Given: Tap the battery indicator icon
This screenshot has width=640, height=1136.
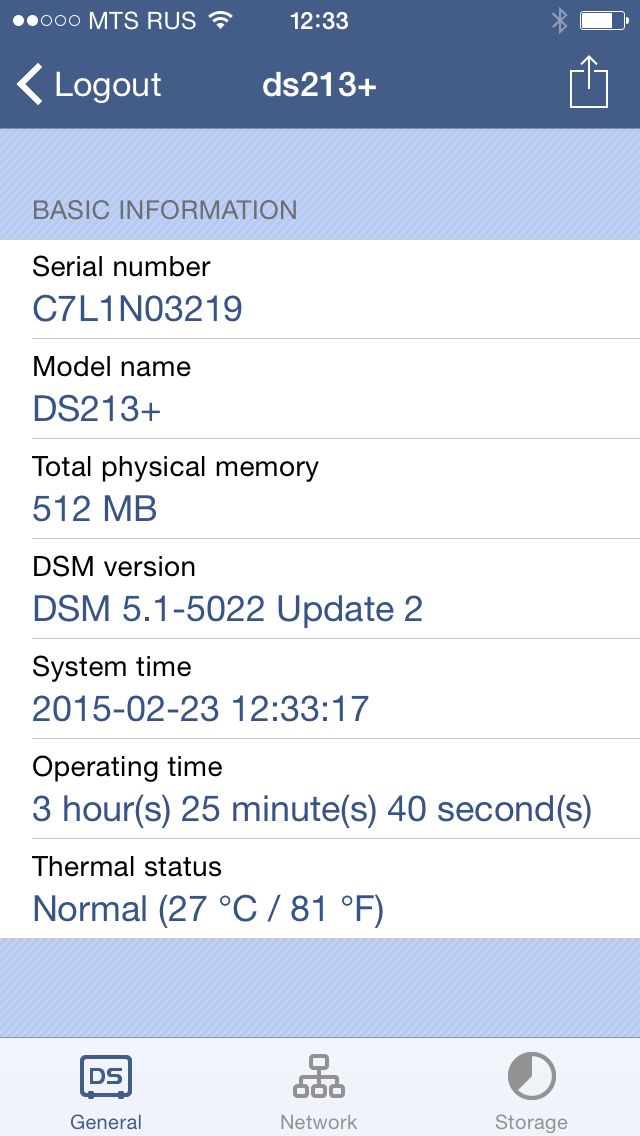Looking at the screenshot, I should [603, 21].
